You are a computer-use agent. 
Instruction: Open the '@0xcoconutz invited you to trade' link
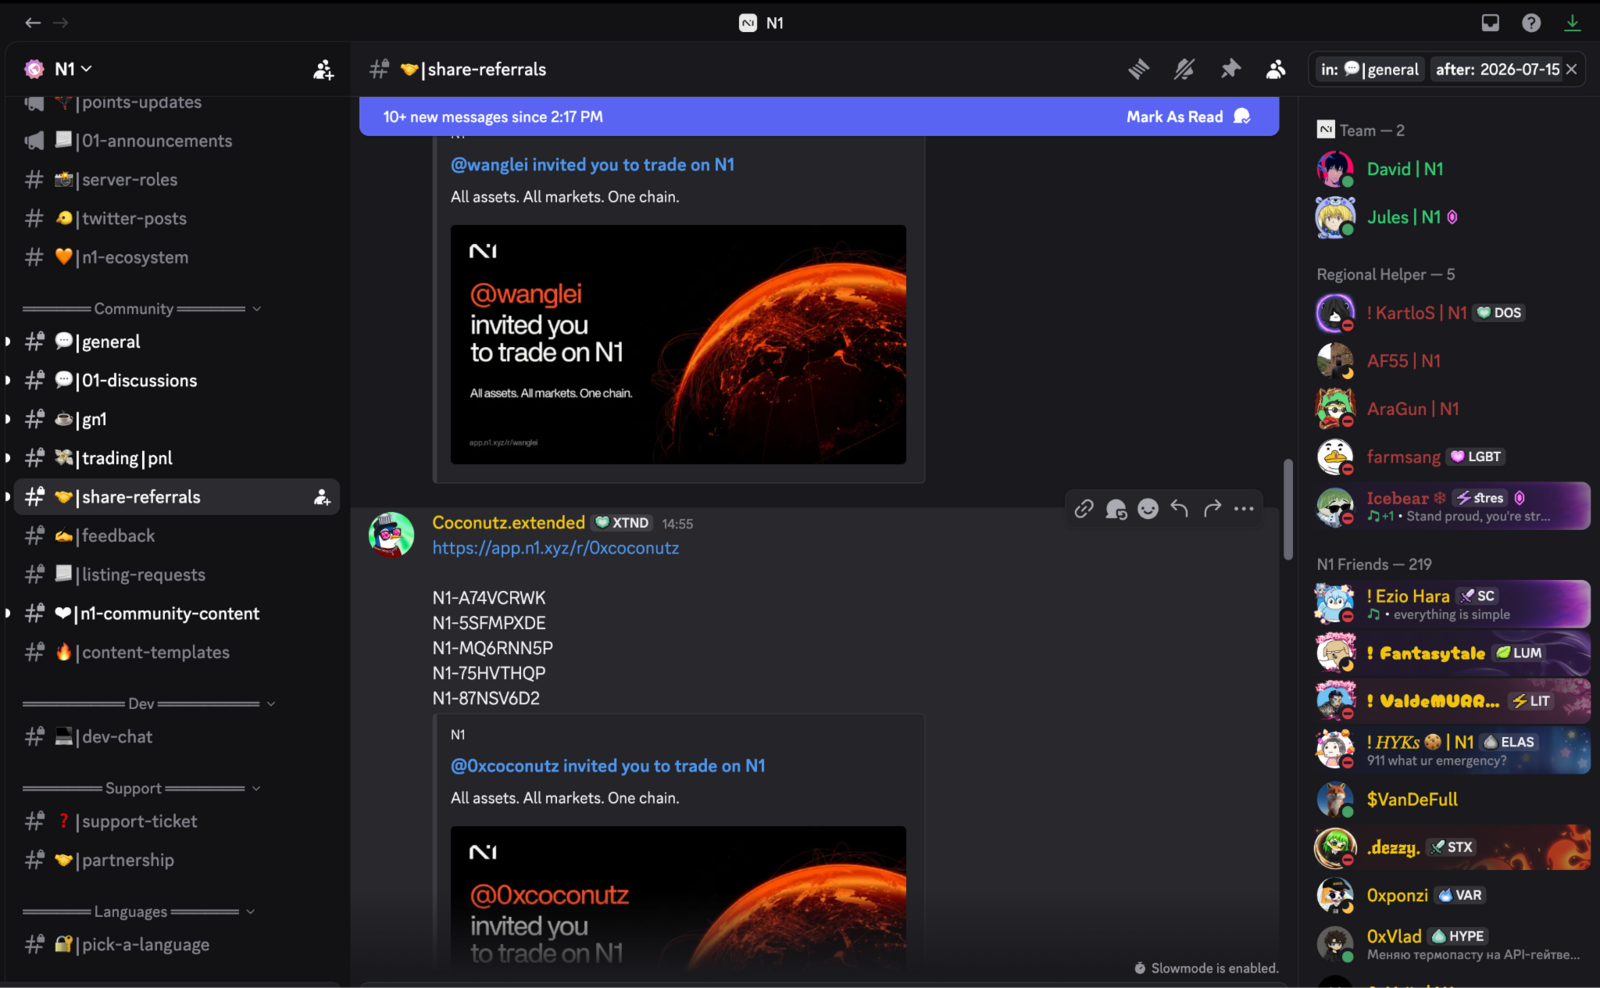coord(608,766)
